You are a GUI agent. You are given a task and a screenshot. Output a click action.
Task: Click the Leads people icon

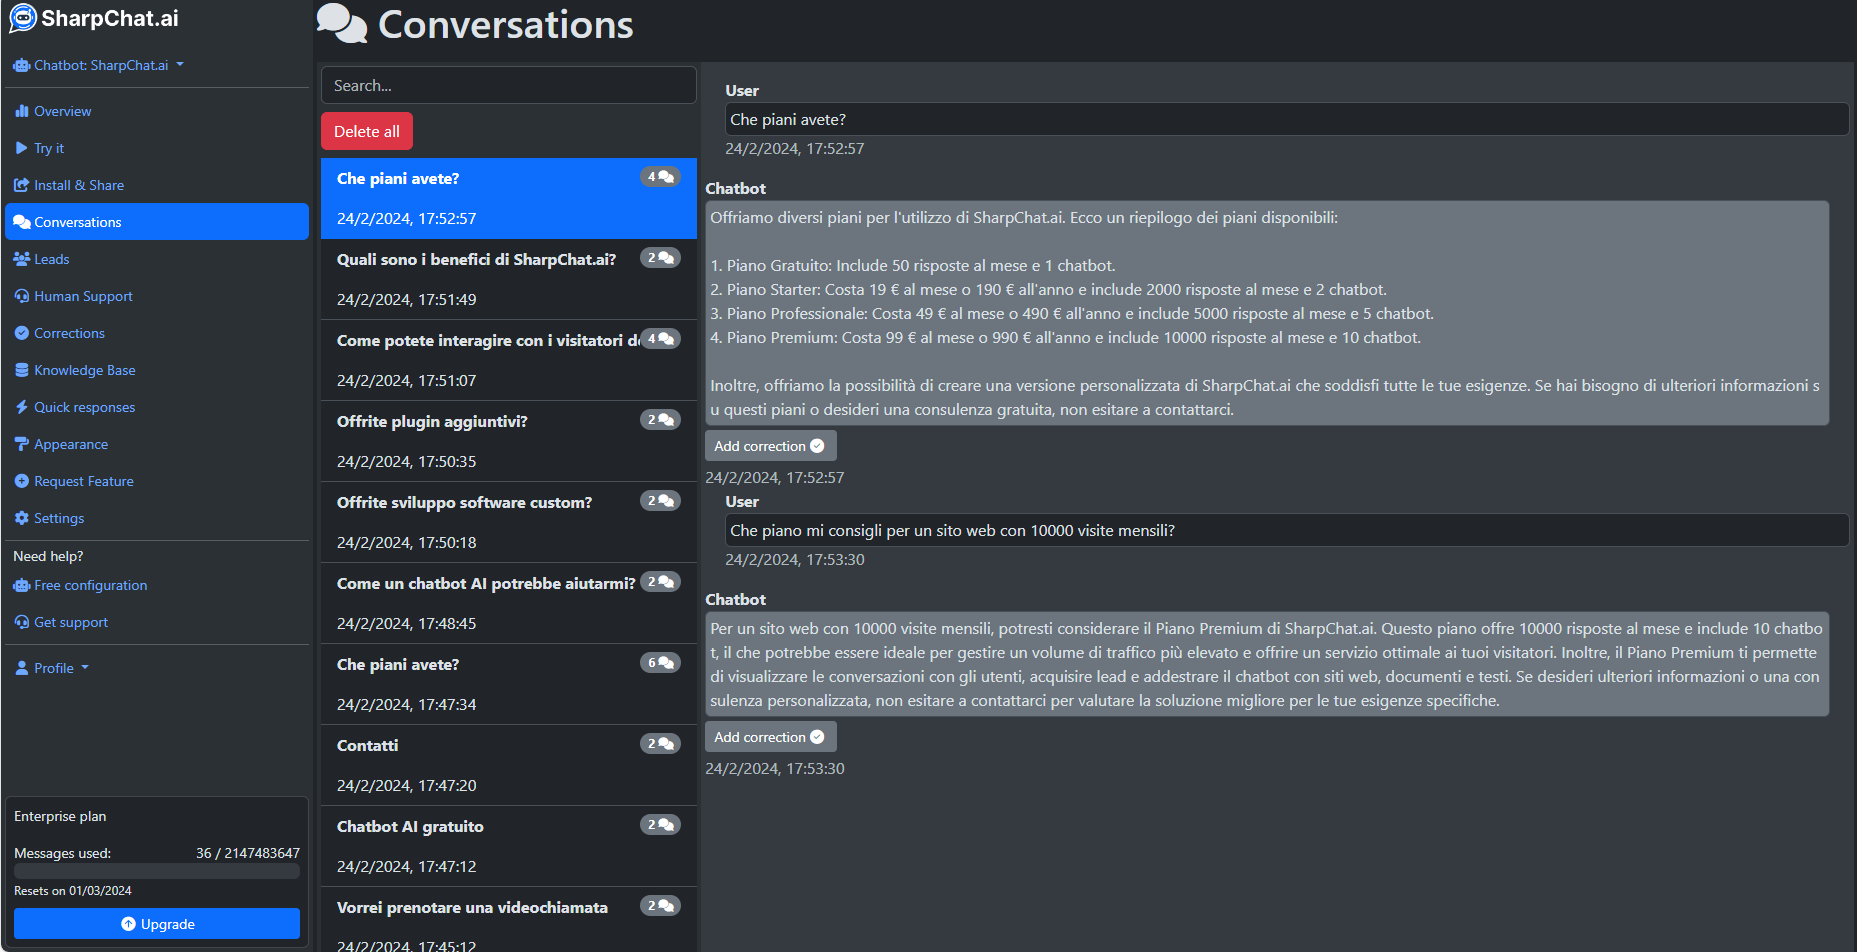(22, 259)
